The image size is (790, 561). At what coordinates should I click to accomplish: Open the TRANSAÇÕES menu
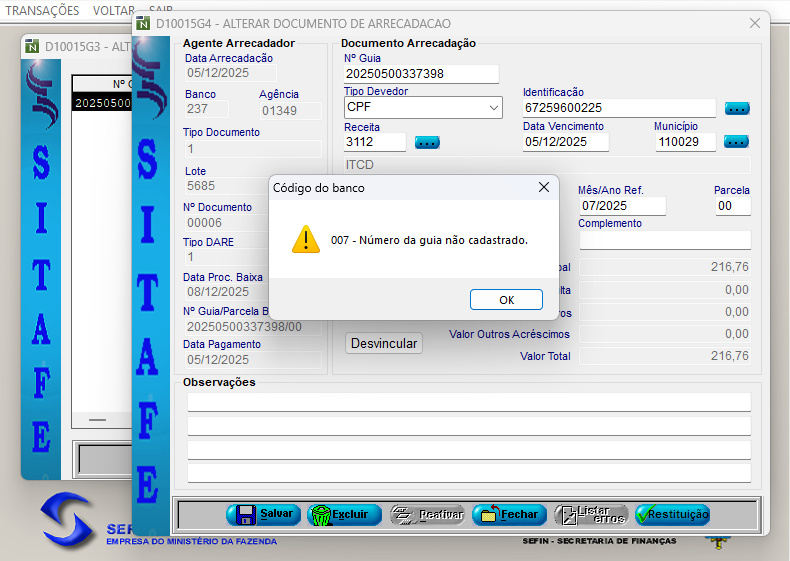43,9
